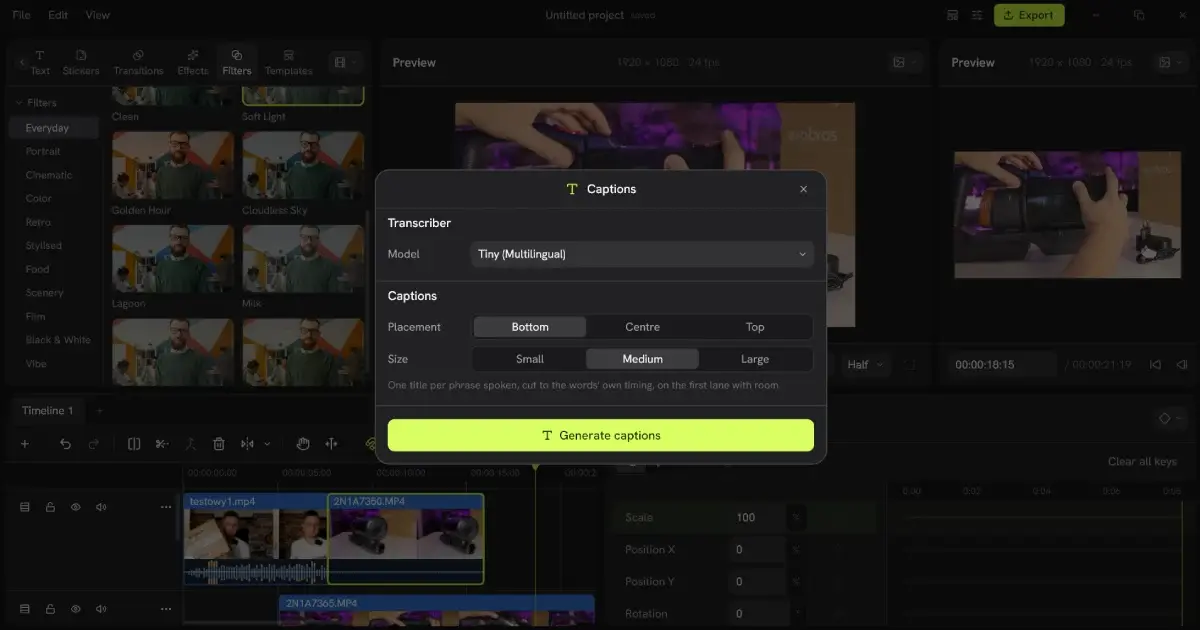1200x630 pixels.
Task: Select the Split clip tool
Action: pyautogui.click(x=134, y=444)
